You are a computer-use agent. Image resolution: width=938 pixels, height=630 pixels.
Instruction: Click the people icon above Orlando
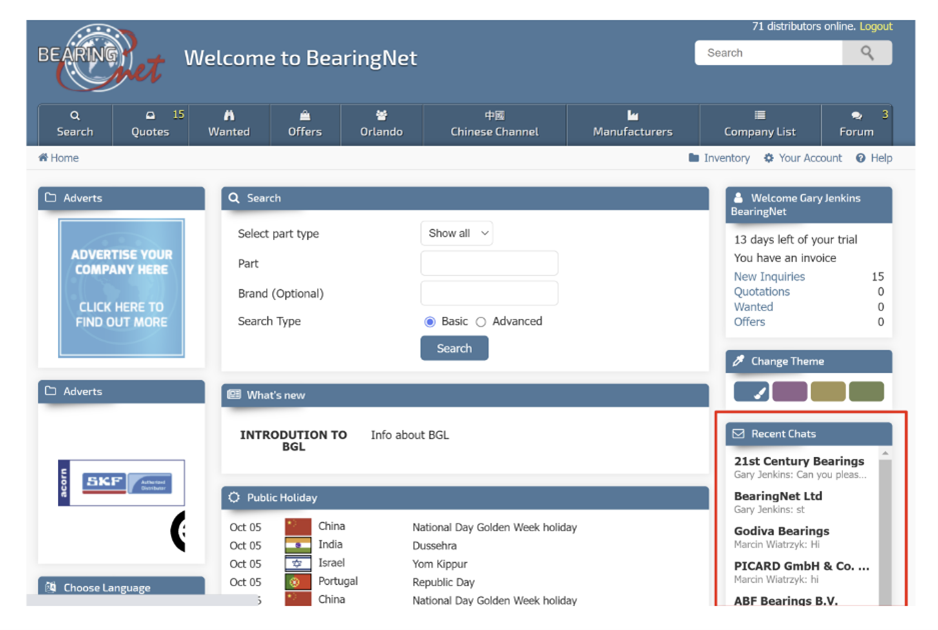pos(381,115)
